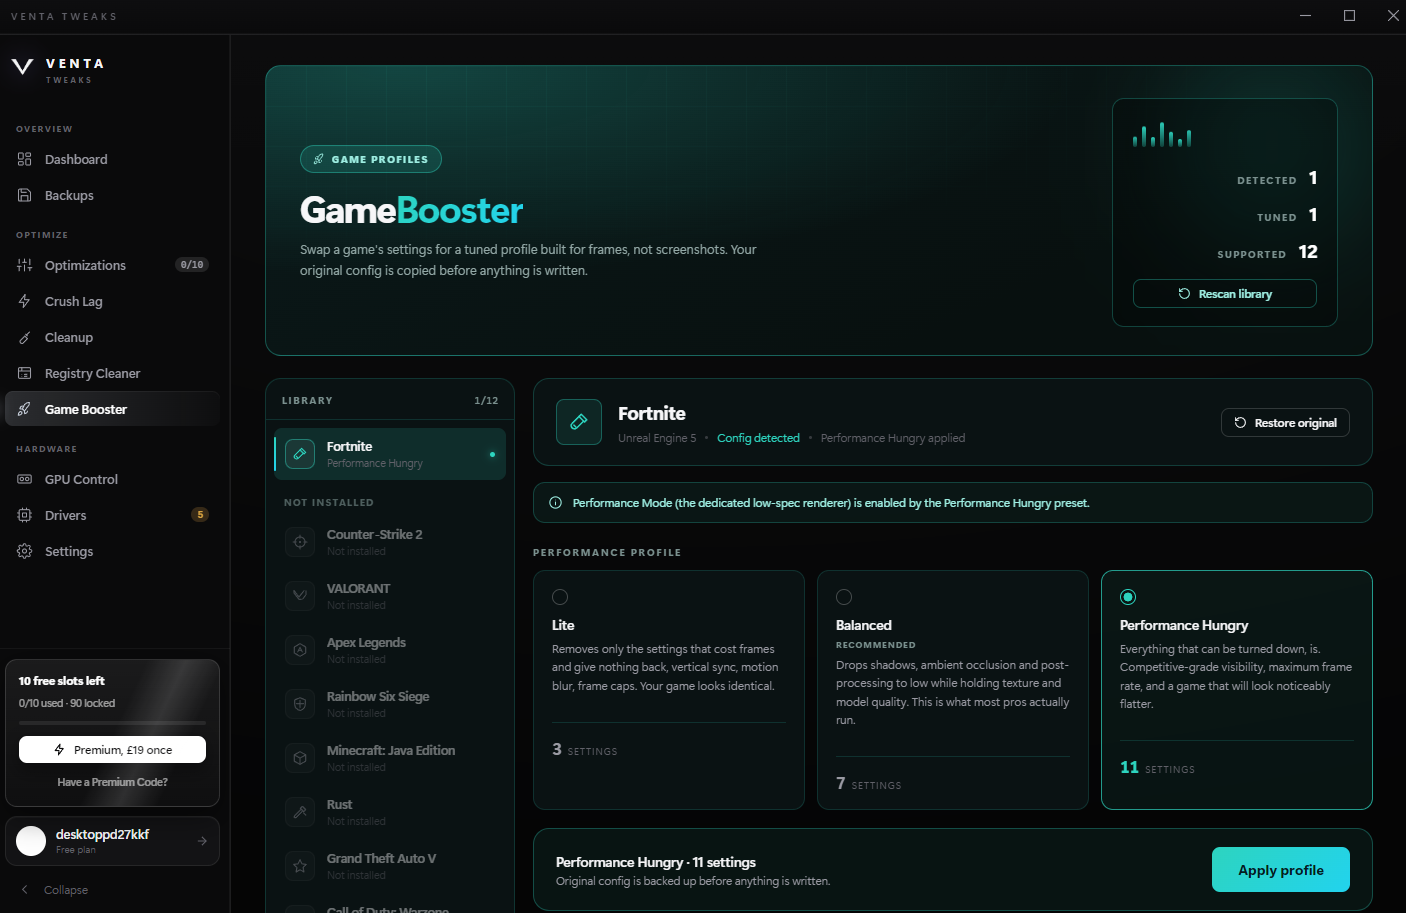
Task: Click the Venta Tweaks logo icon
Action: click(x=22, y=67)
